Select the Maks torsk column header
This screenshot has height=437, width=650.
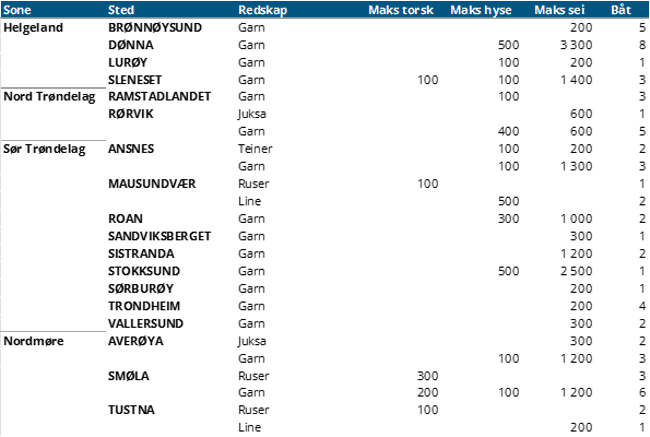point(401,10)
